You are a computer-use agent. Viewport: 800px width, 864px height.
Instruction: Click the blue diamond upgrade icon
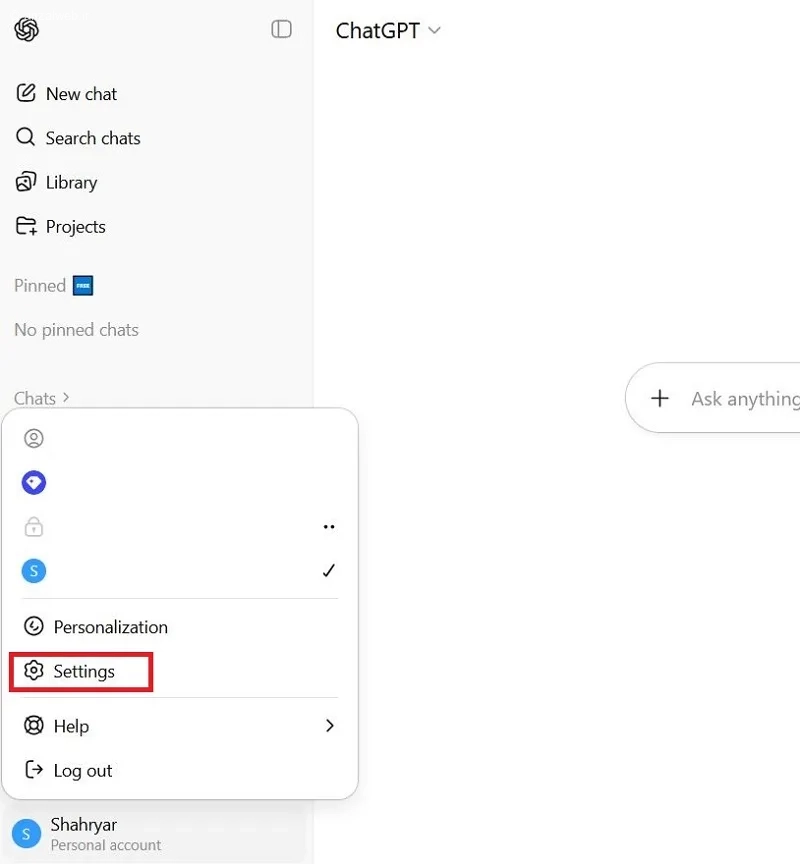34,483
